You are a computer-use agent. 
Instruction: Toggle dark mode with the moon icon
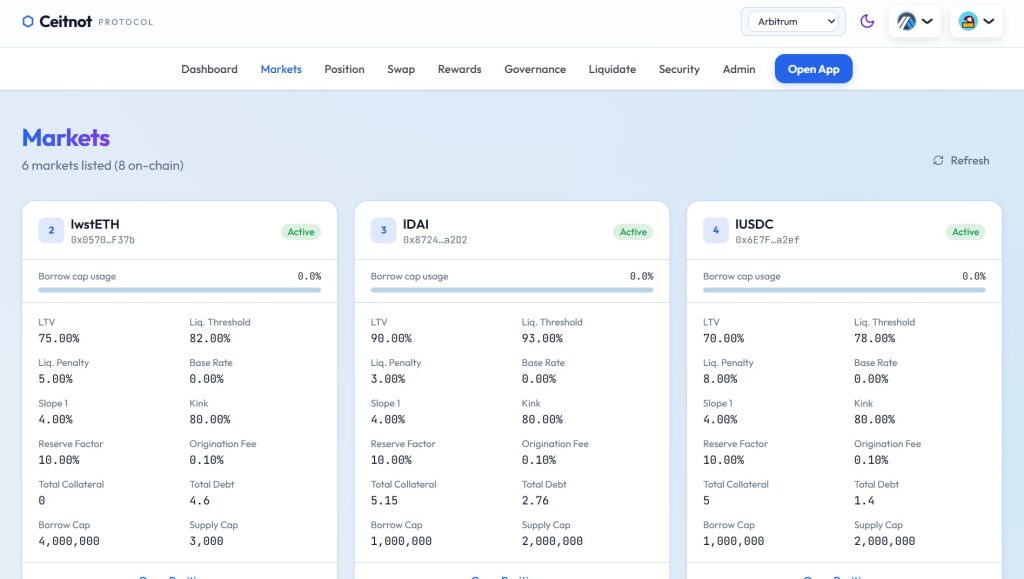[x=867, y=22]
